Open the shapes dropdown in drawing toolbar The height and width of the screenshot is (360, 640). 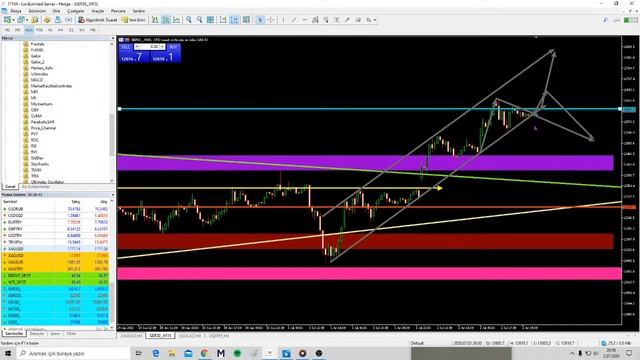pos(370,20)
